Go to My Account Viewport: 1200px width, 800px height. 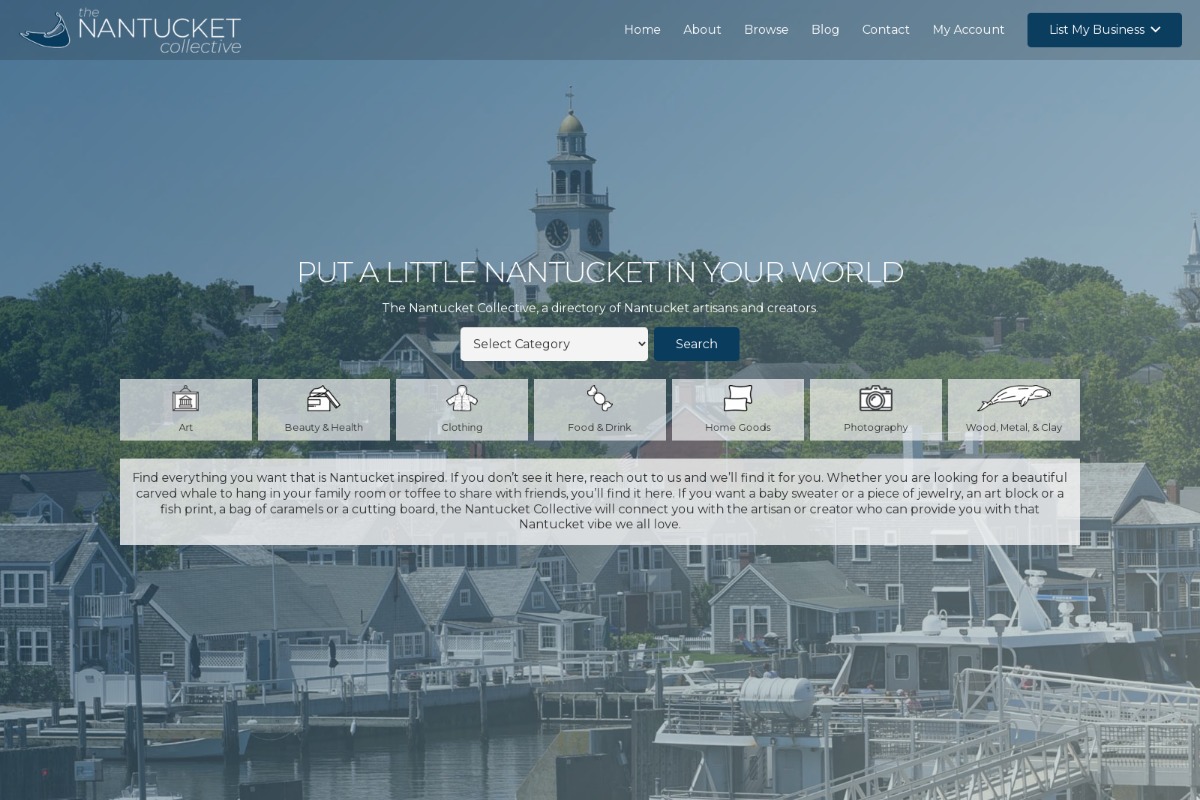(969, 30)
